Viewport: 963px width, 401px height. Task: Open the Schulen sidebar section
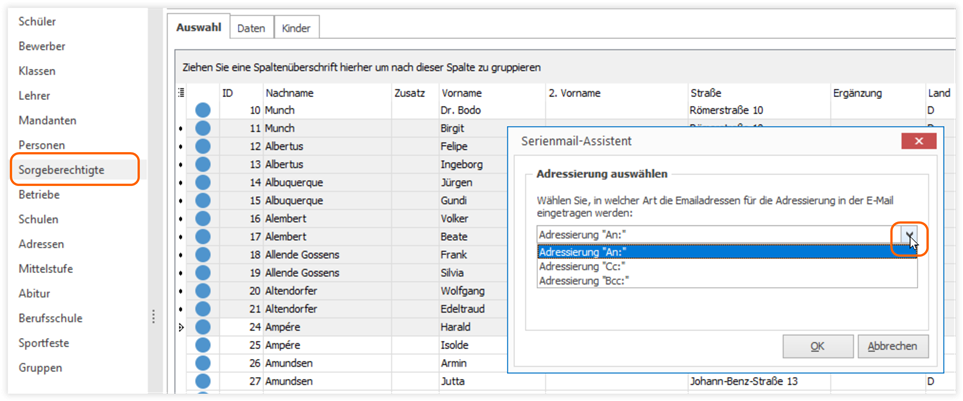coord(39,219)
